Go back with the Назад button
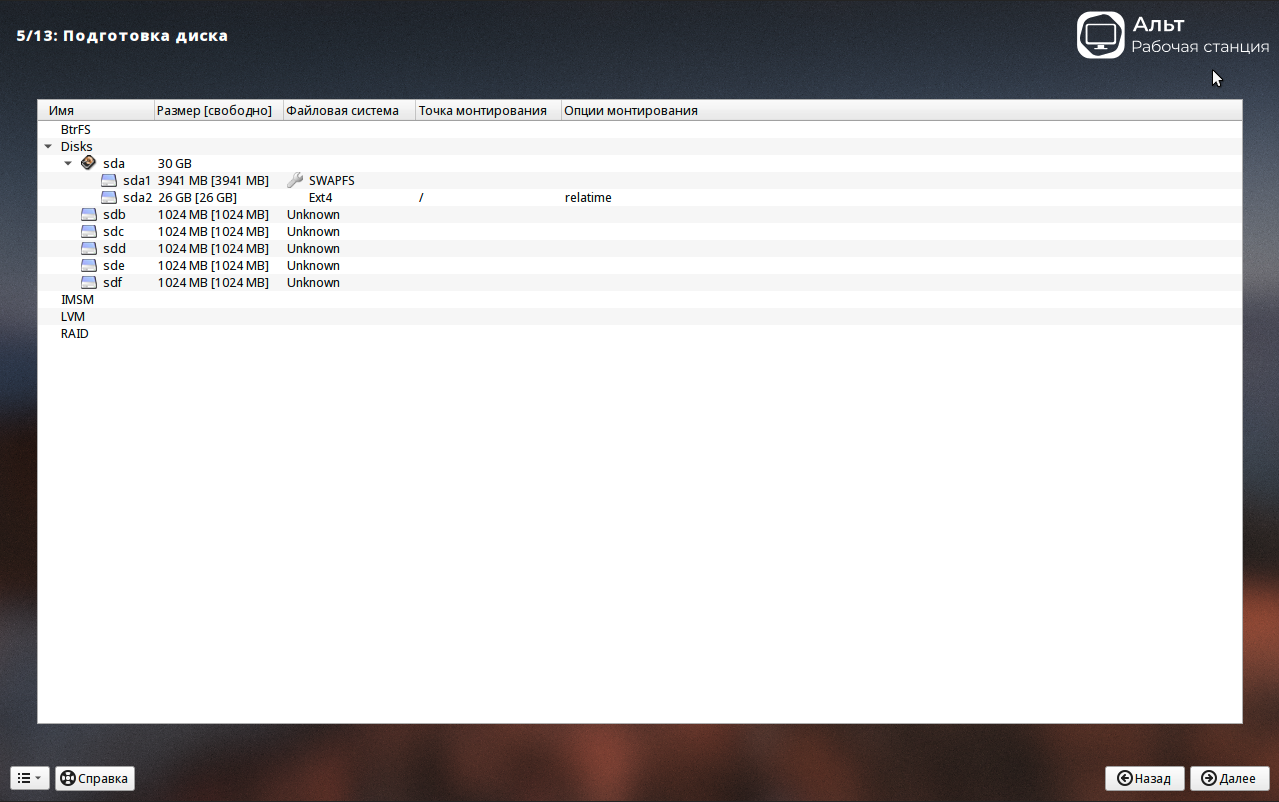 (x=1144, y=778)
